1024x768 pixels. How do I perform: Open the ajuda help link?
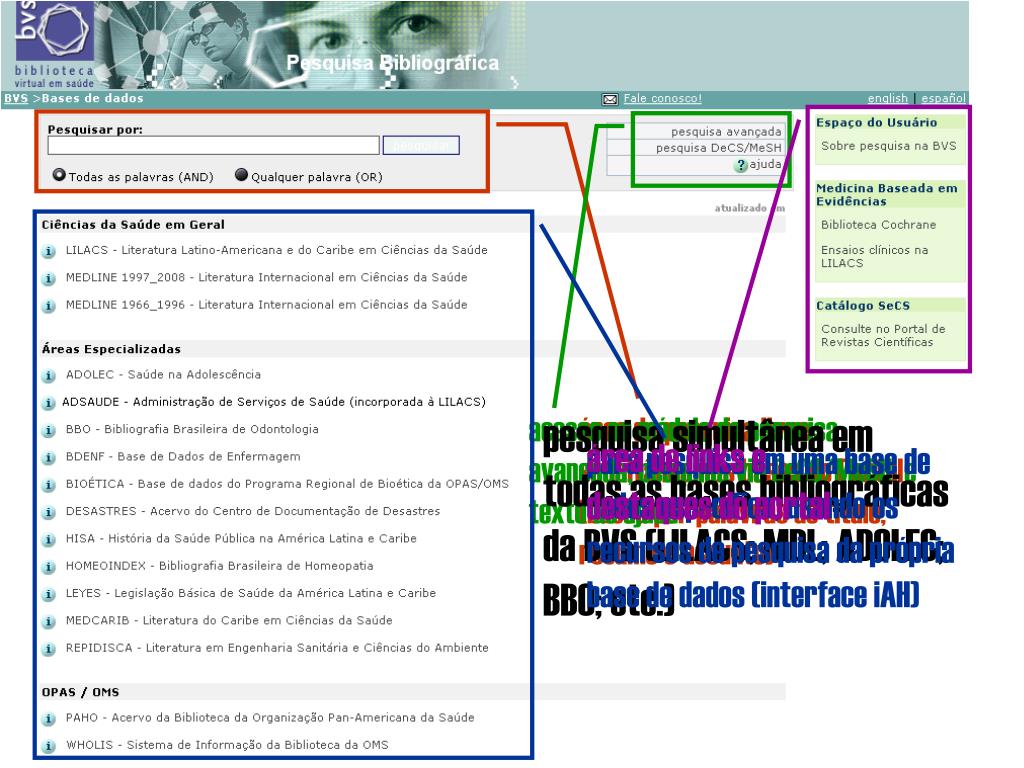pyautogui.click(x=765, y=165)
